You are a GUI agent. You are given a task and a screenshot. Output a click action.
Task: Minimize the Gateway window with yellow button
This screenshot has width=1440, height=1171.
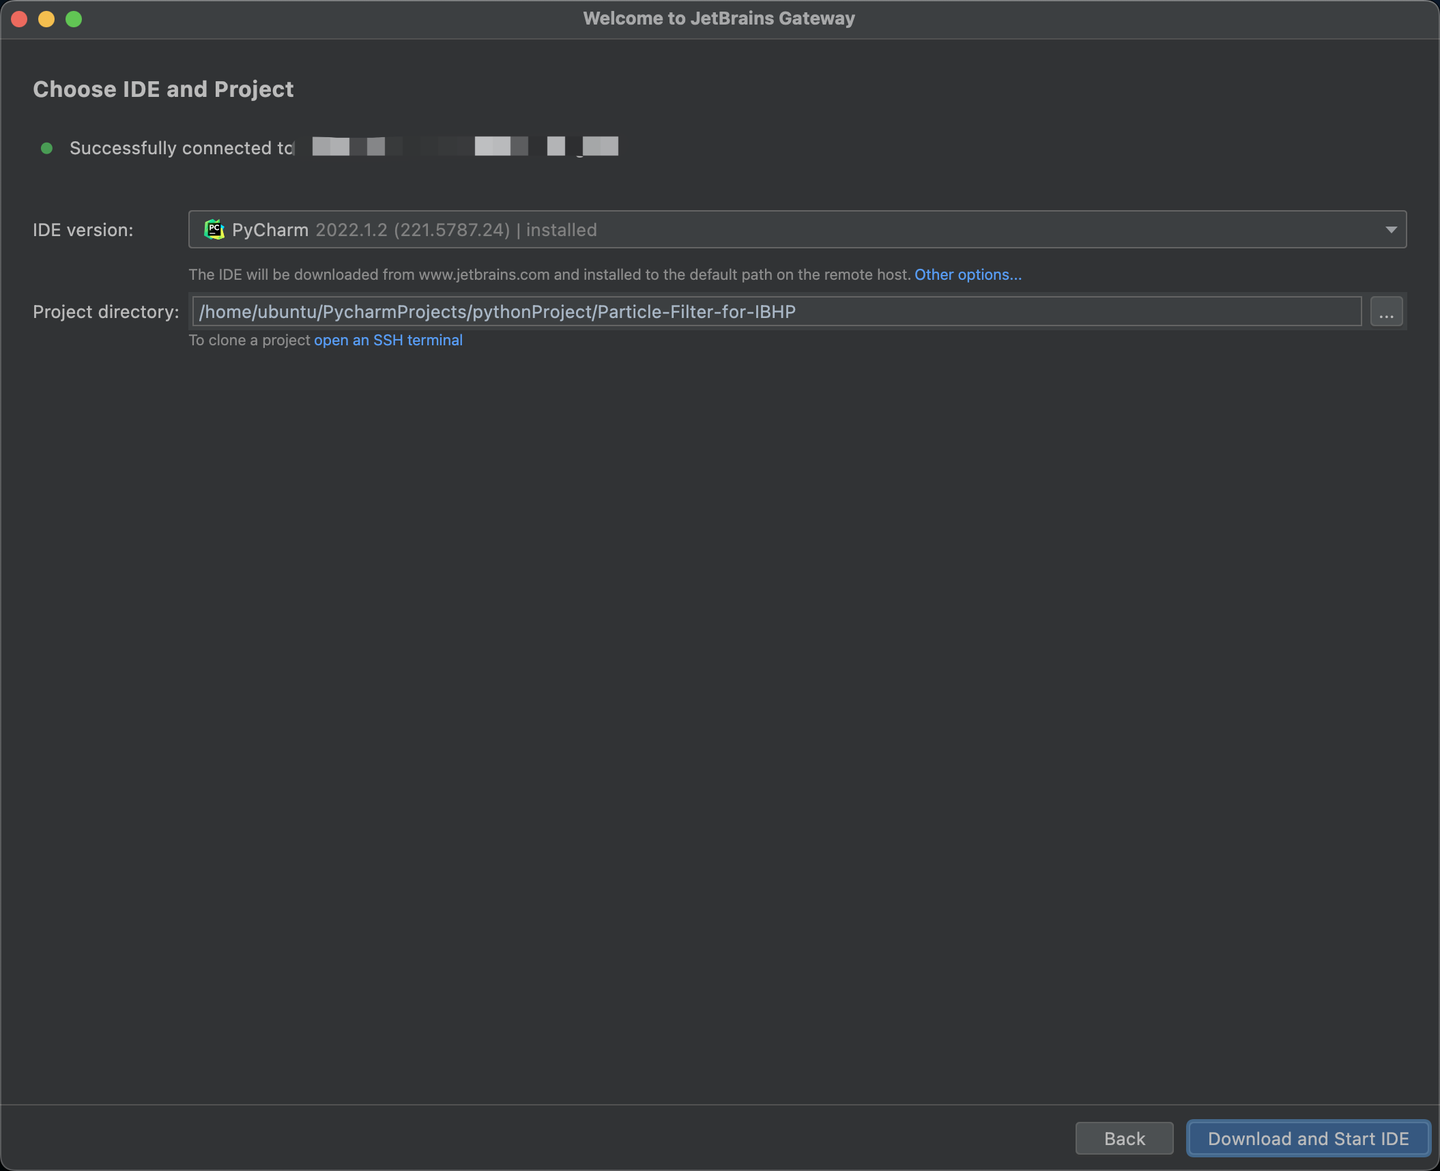[46, 19]
